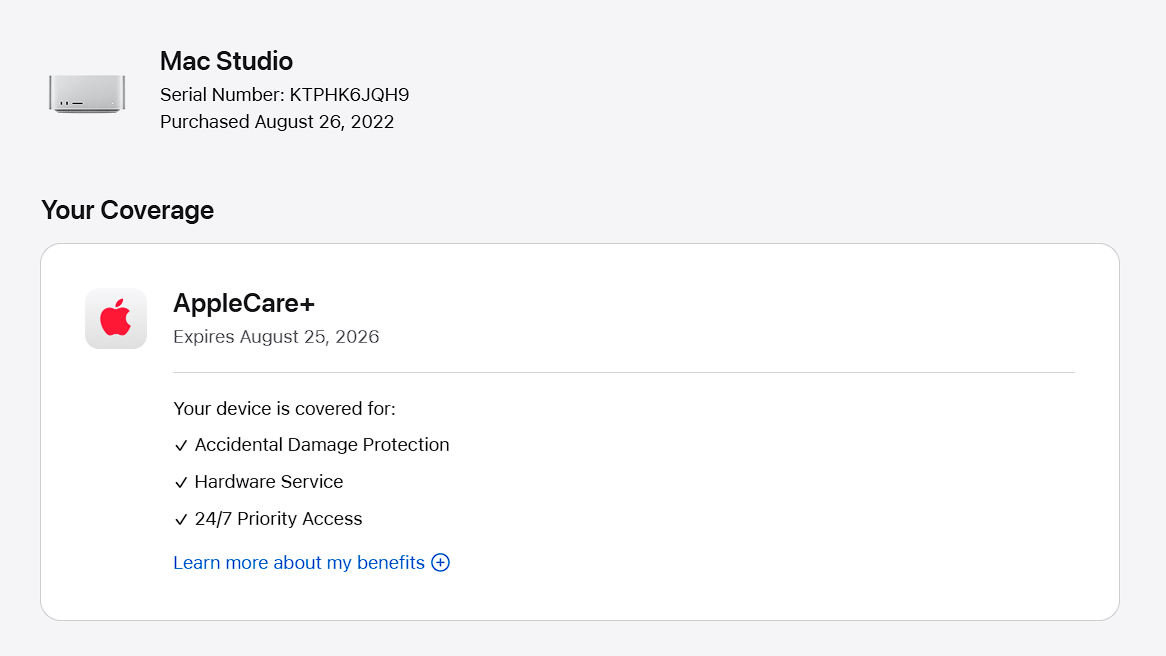Click the Serial Number label text
Viewport: 1166px width, 656px height.
[222, 95]
